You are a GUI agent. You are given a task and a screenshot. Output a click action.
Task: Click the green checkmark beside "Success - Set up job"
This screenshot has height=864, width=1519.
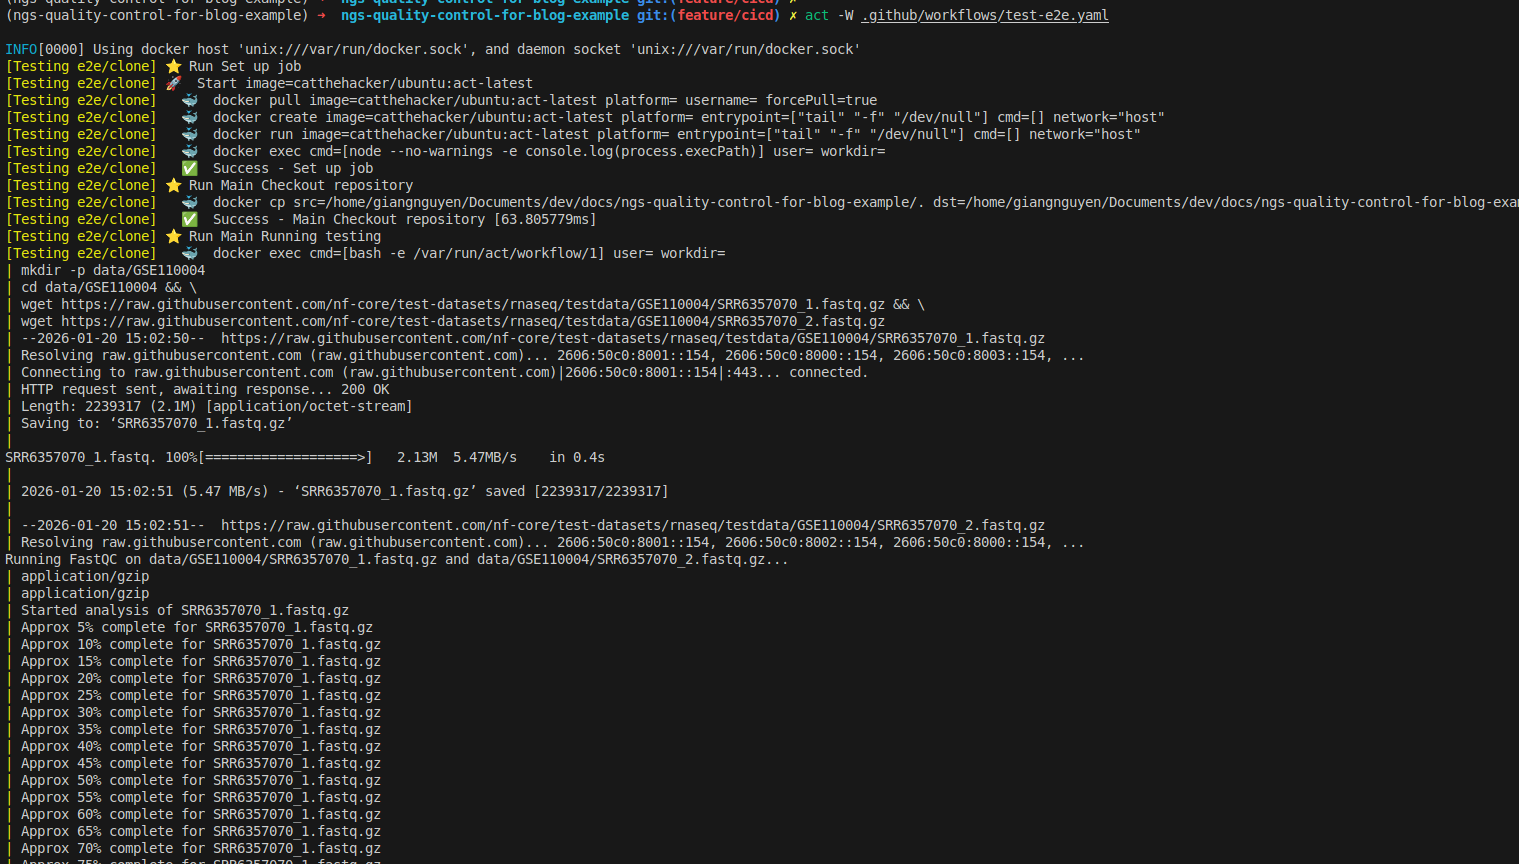point(189,168)
